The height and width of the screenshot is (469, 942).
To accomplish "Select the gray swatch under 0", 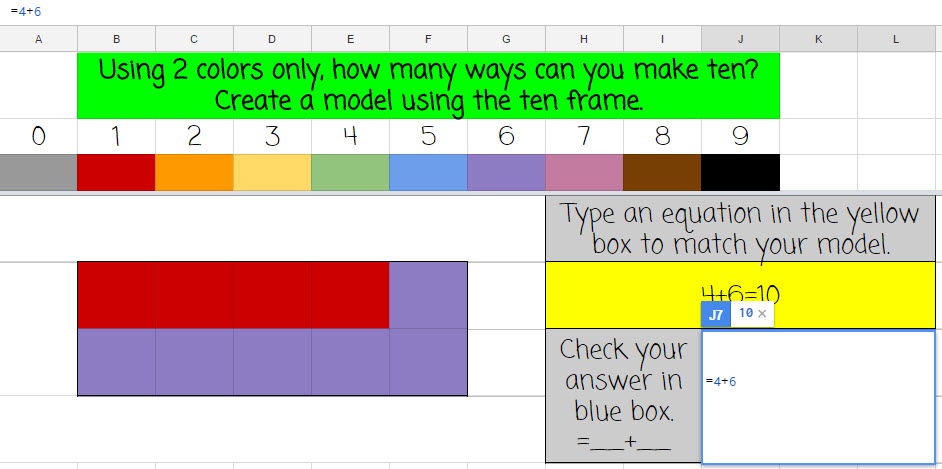I will [38, 172].
